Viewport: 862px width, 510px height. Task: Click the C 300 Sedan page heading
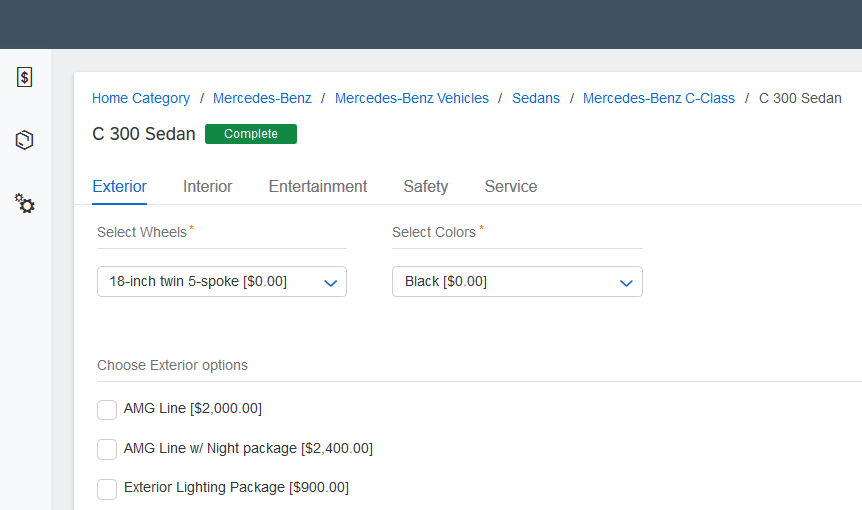coord(144,134)
